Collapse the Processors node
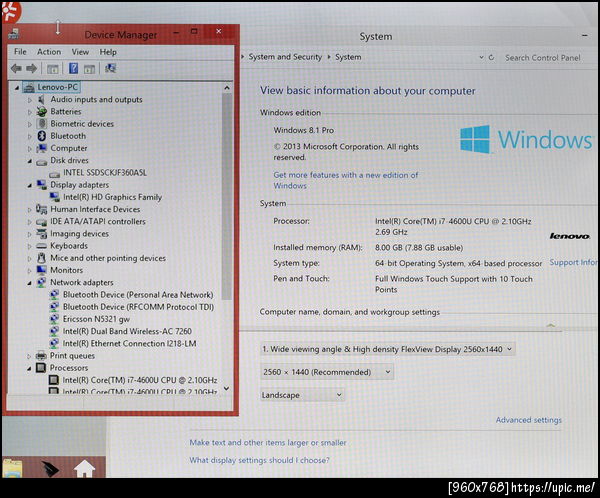This screenshot has height=498, width=600. (29, 369)
